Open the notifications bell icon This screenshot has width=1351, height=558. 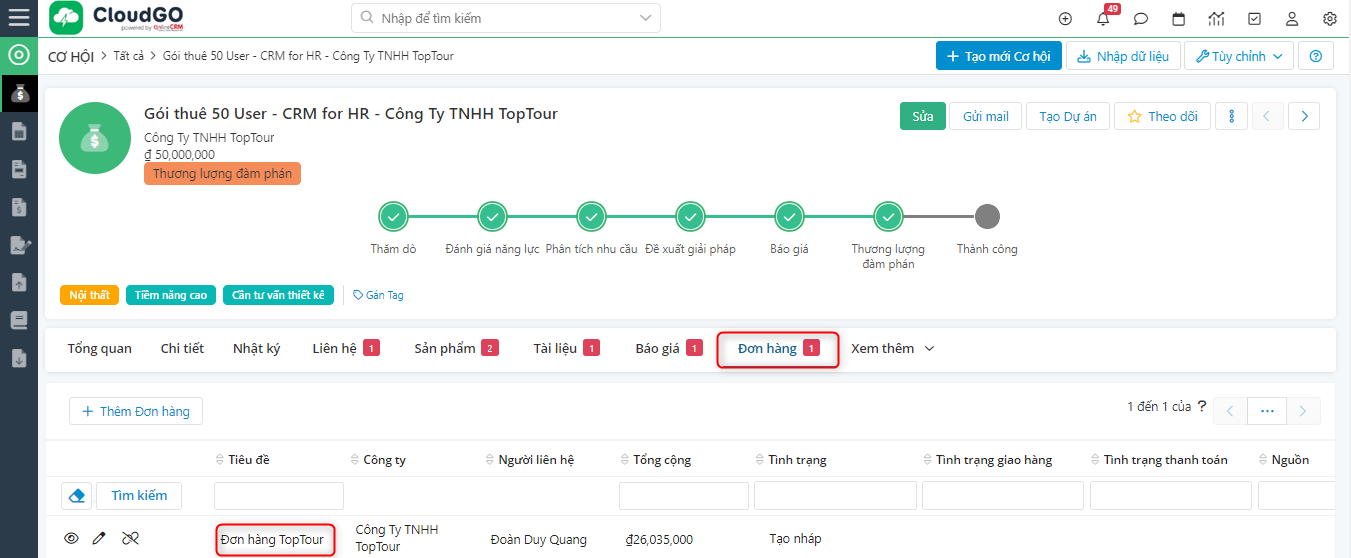click(x=1103, y=18)
